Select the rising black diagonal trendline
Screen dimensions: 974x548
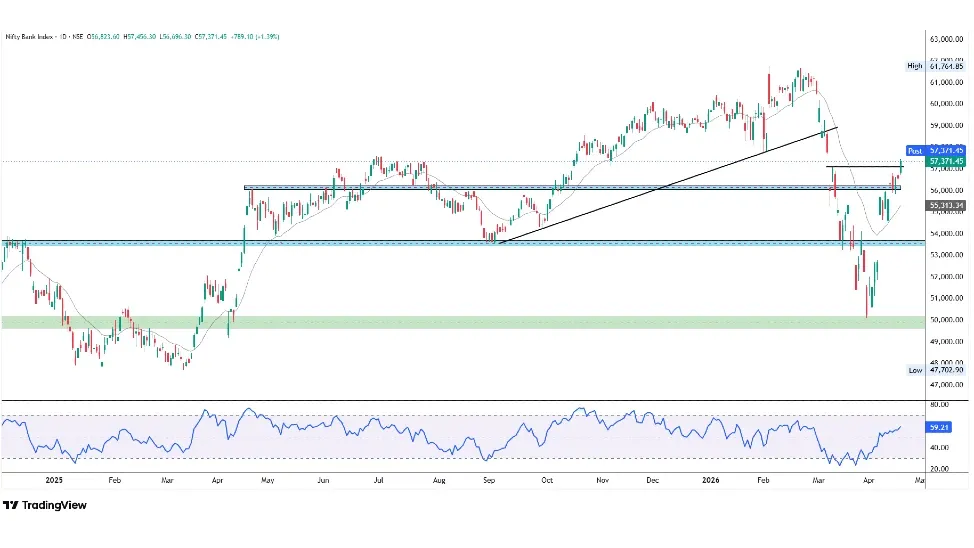[668, 185]
